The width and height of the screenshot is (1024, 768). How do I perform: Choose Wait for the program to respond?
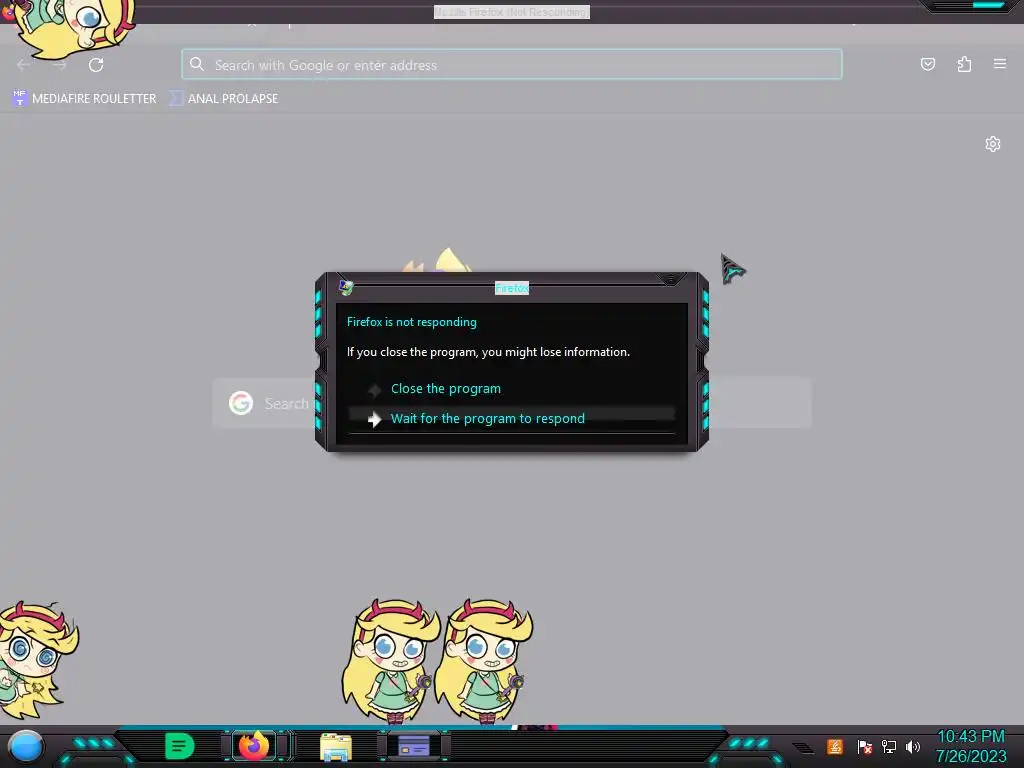click(512, 419)
